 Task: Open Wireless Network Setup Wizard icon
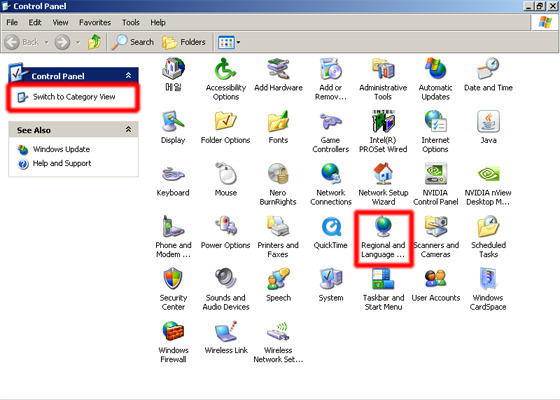[x=278, y=341]
